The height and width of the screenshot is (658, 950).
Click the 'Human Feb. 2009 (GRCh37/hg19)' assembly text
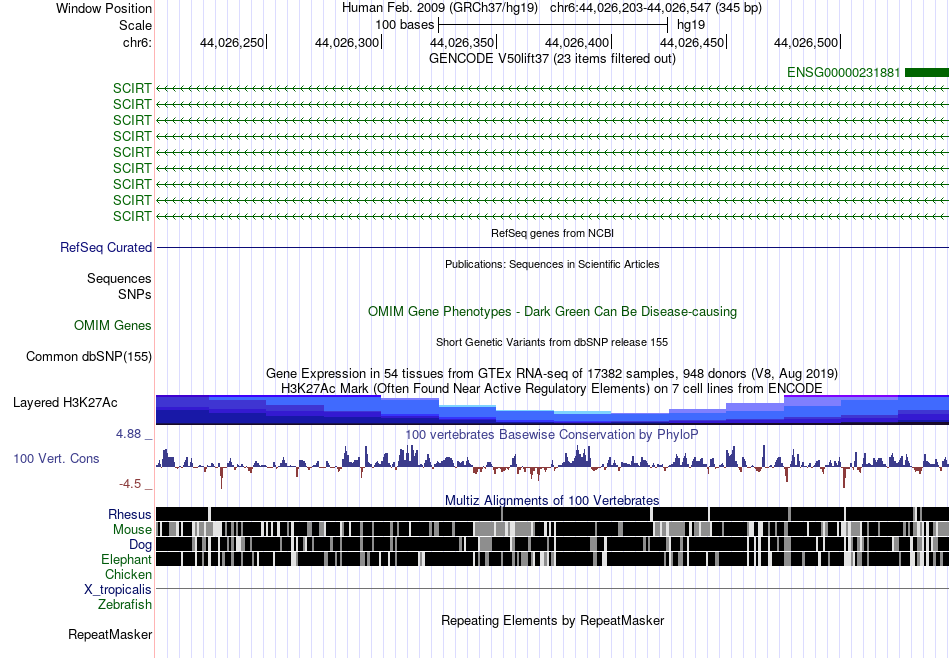pos(440,8)
